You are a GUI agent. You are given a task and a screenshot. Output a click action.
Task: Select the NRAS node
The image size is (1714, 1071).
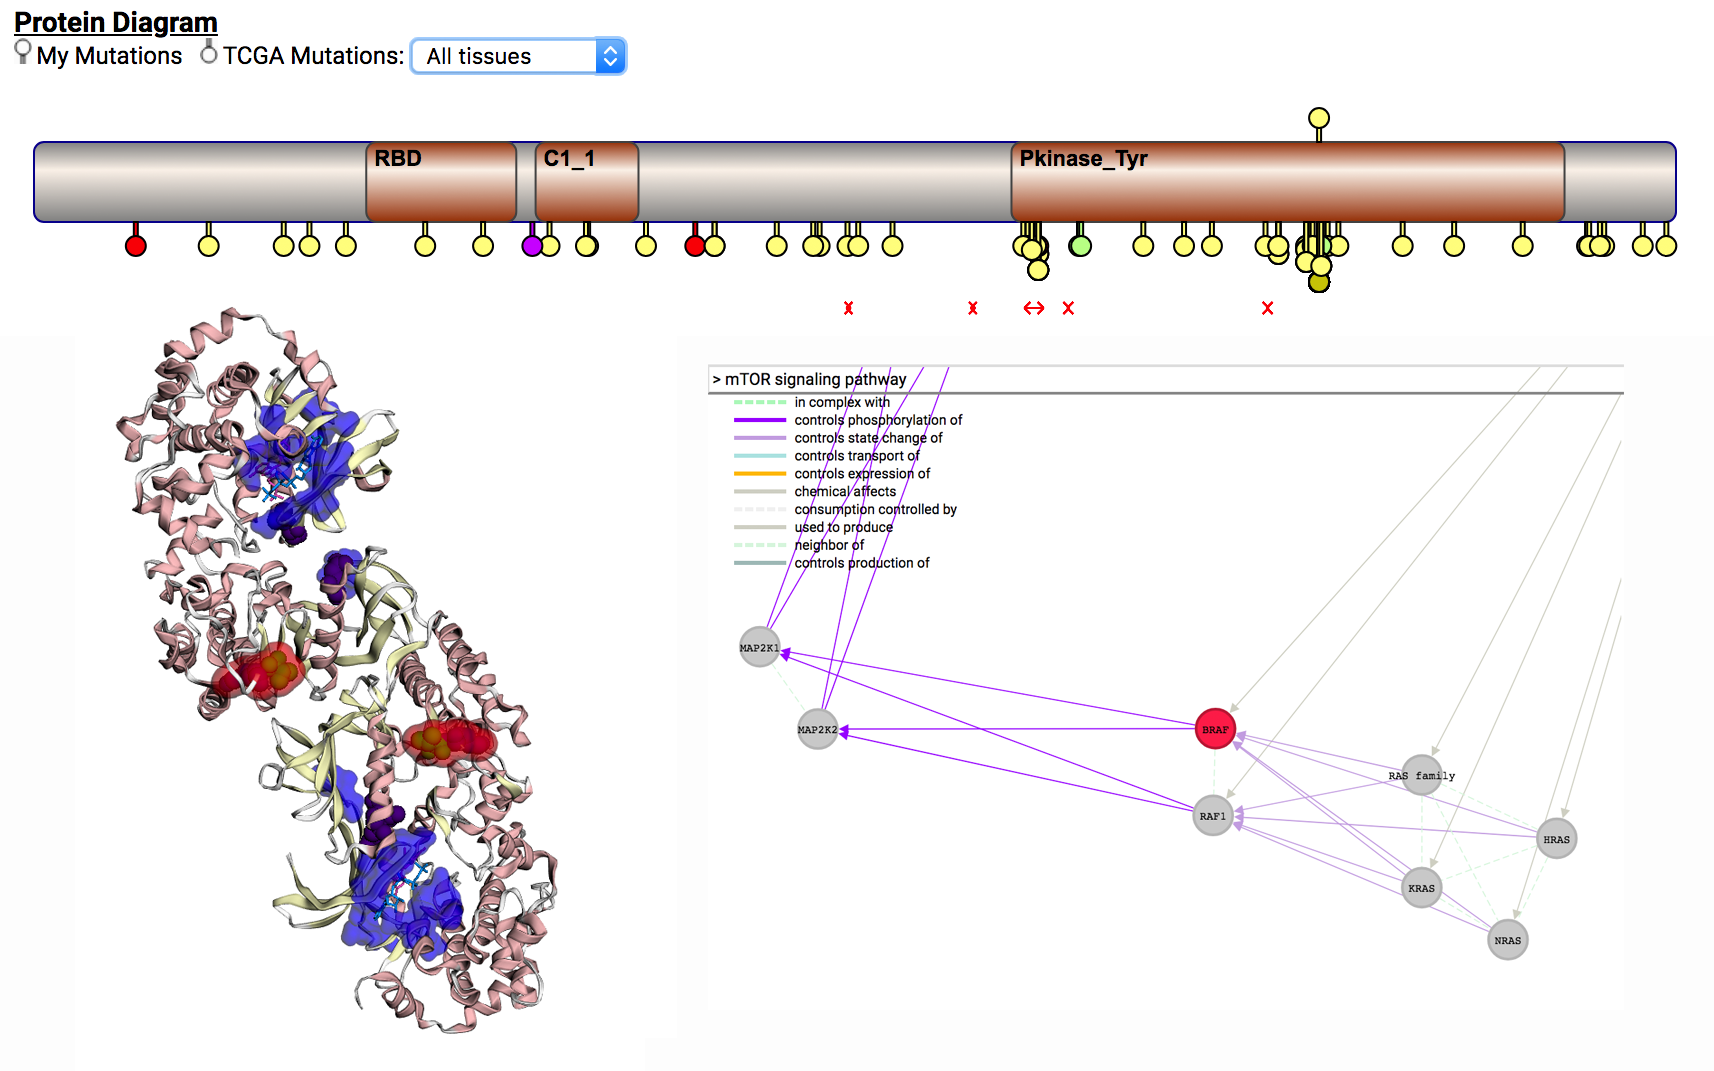(x=1507, y=940)
